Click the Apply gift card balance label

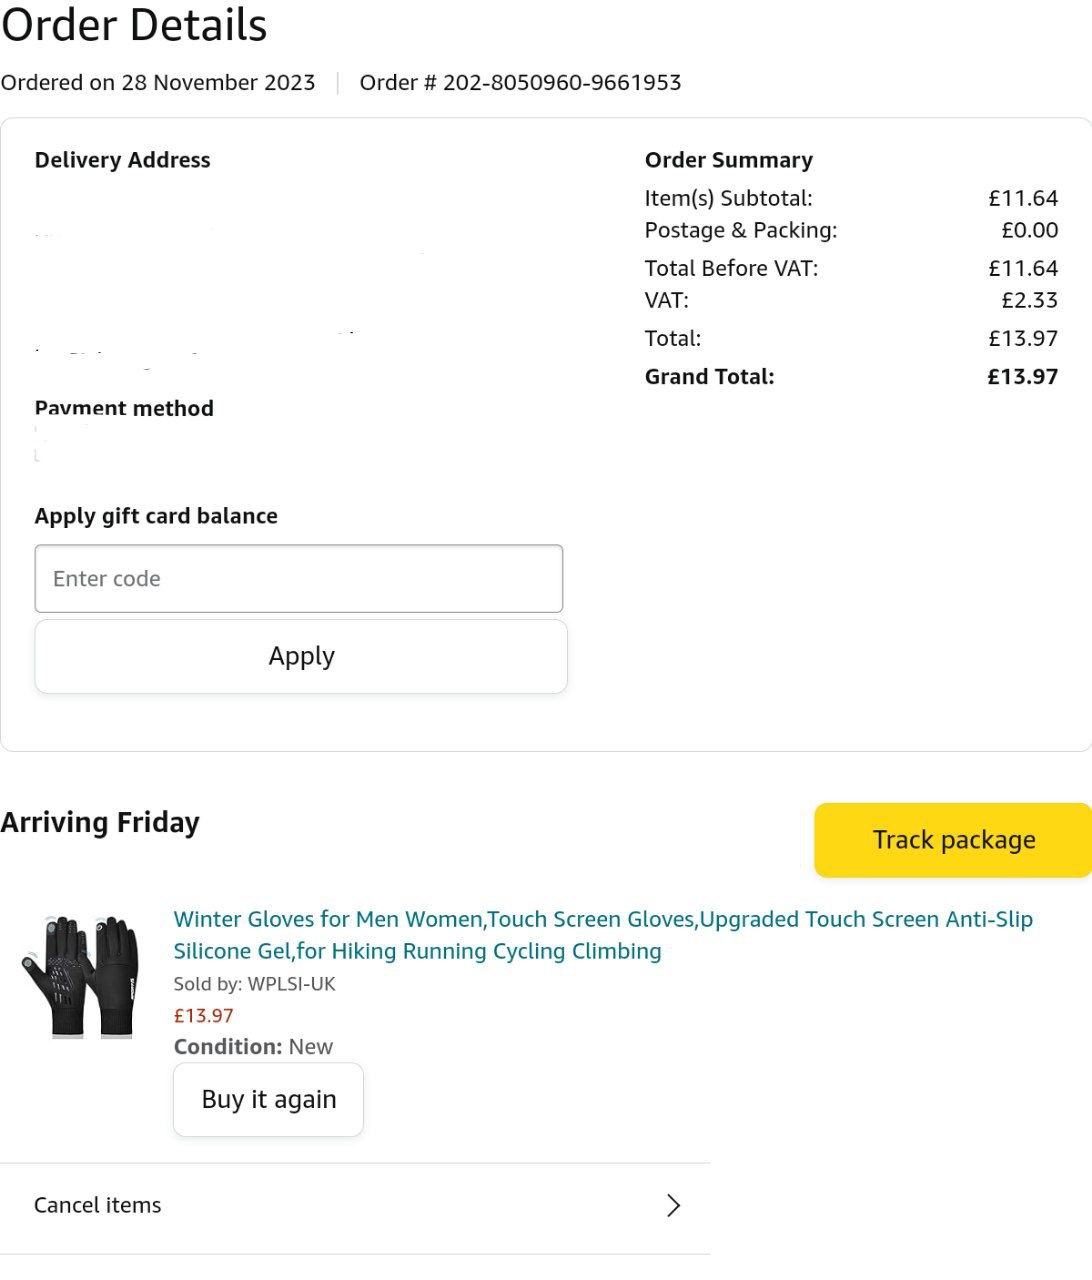156,516
